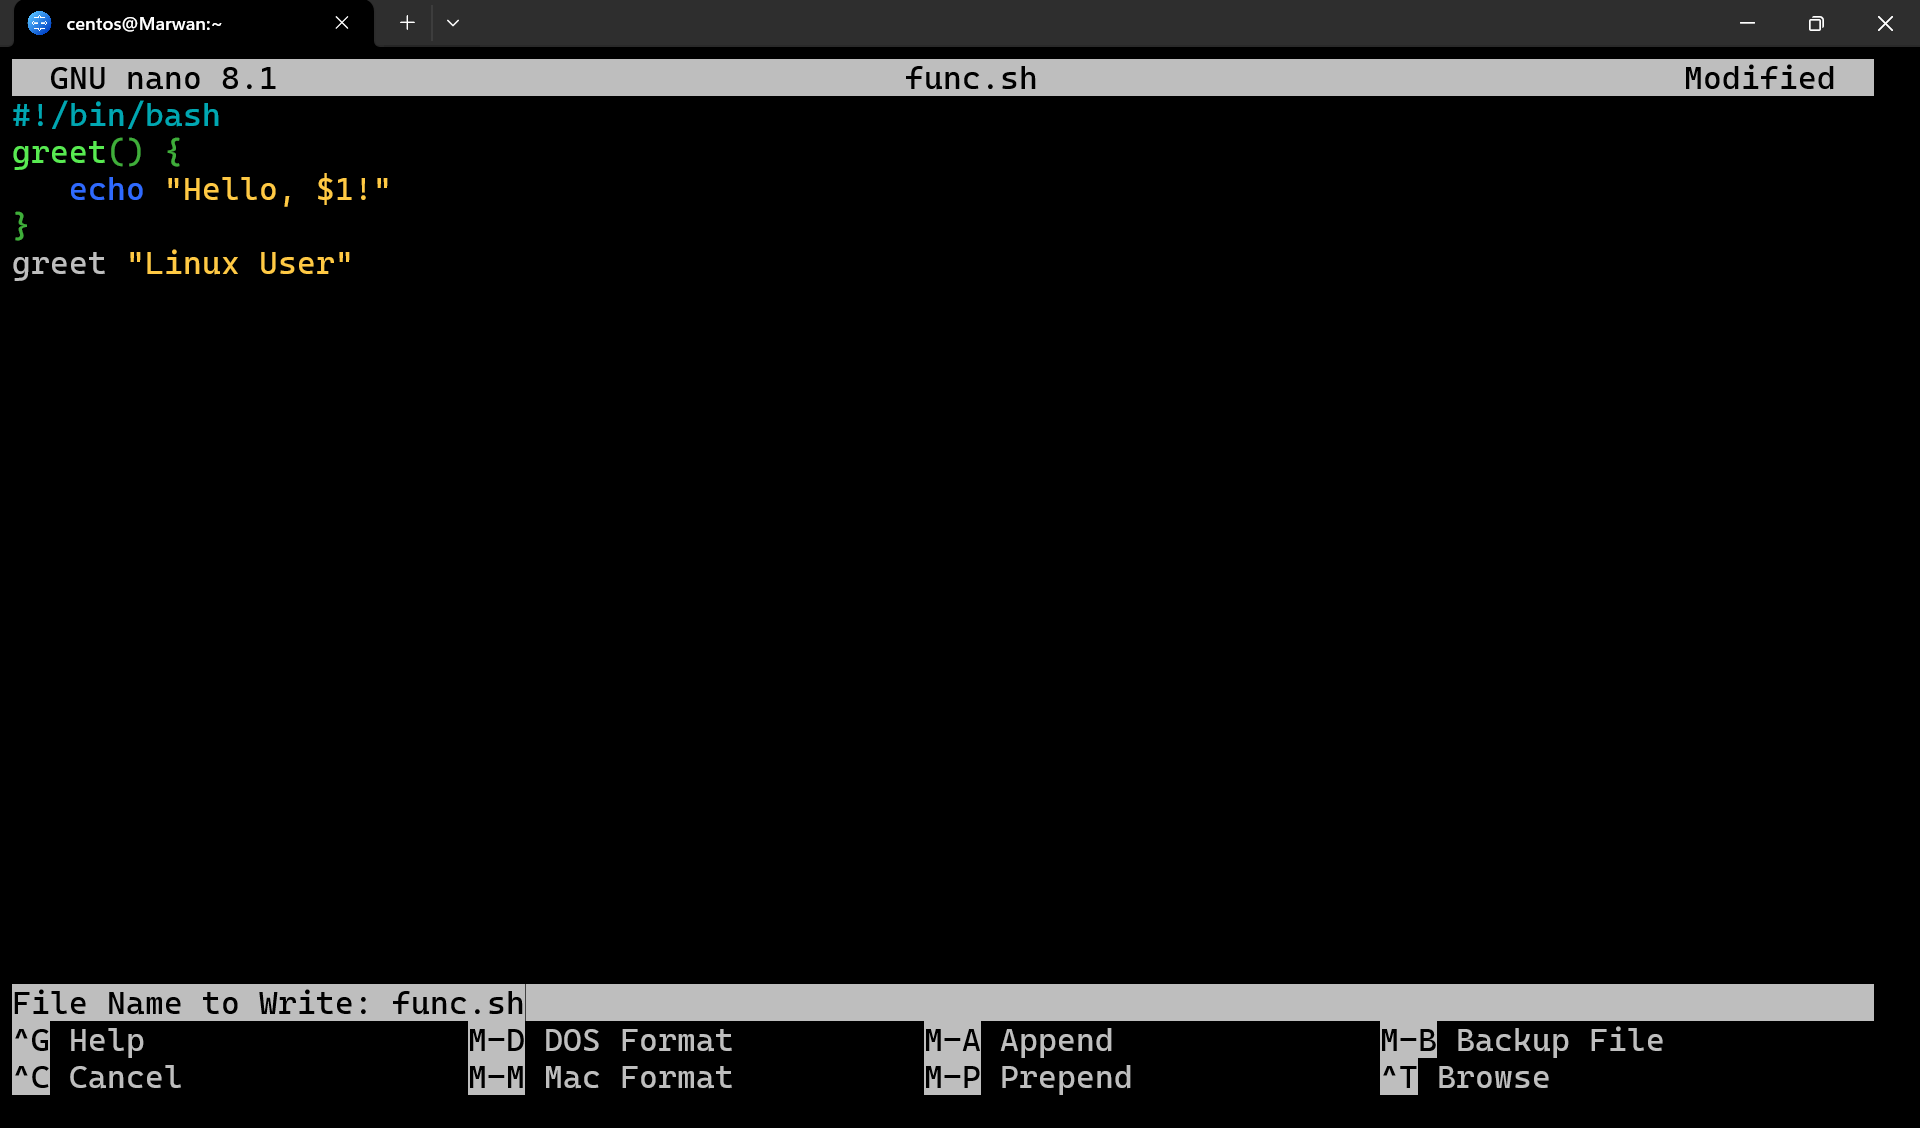Close the terminal window
Viewport: 1920px width, 1128px height.
click(x=1885, y=23)
